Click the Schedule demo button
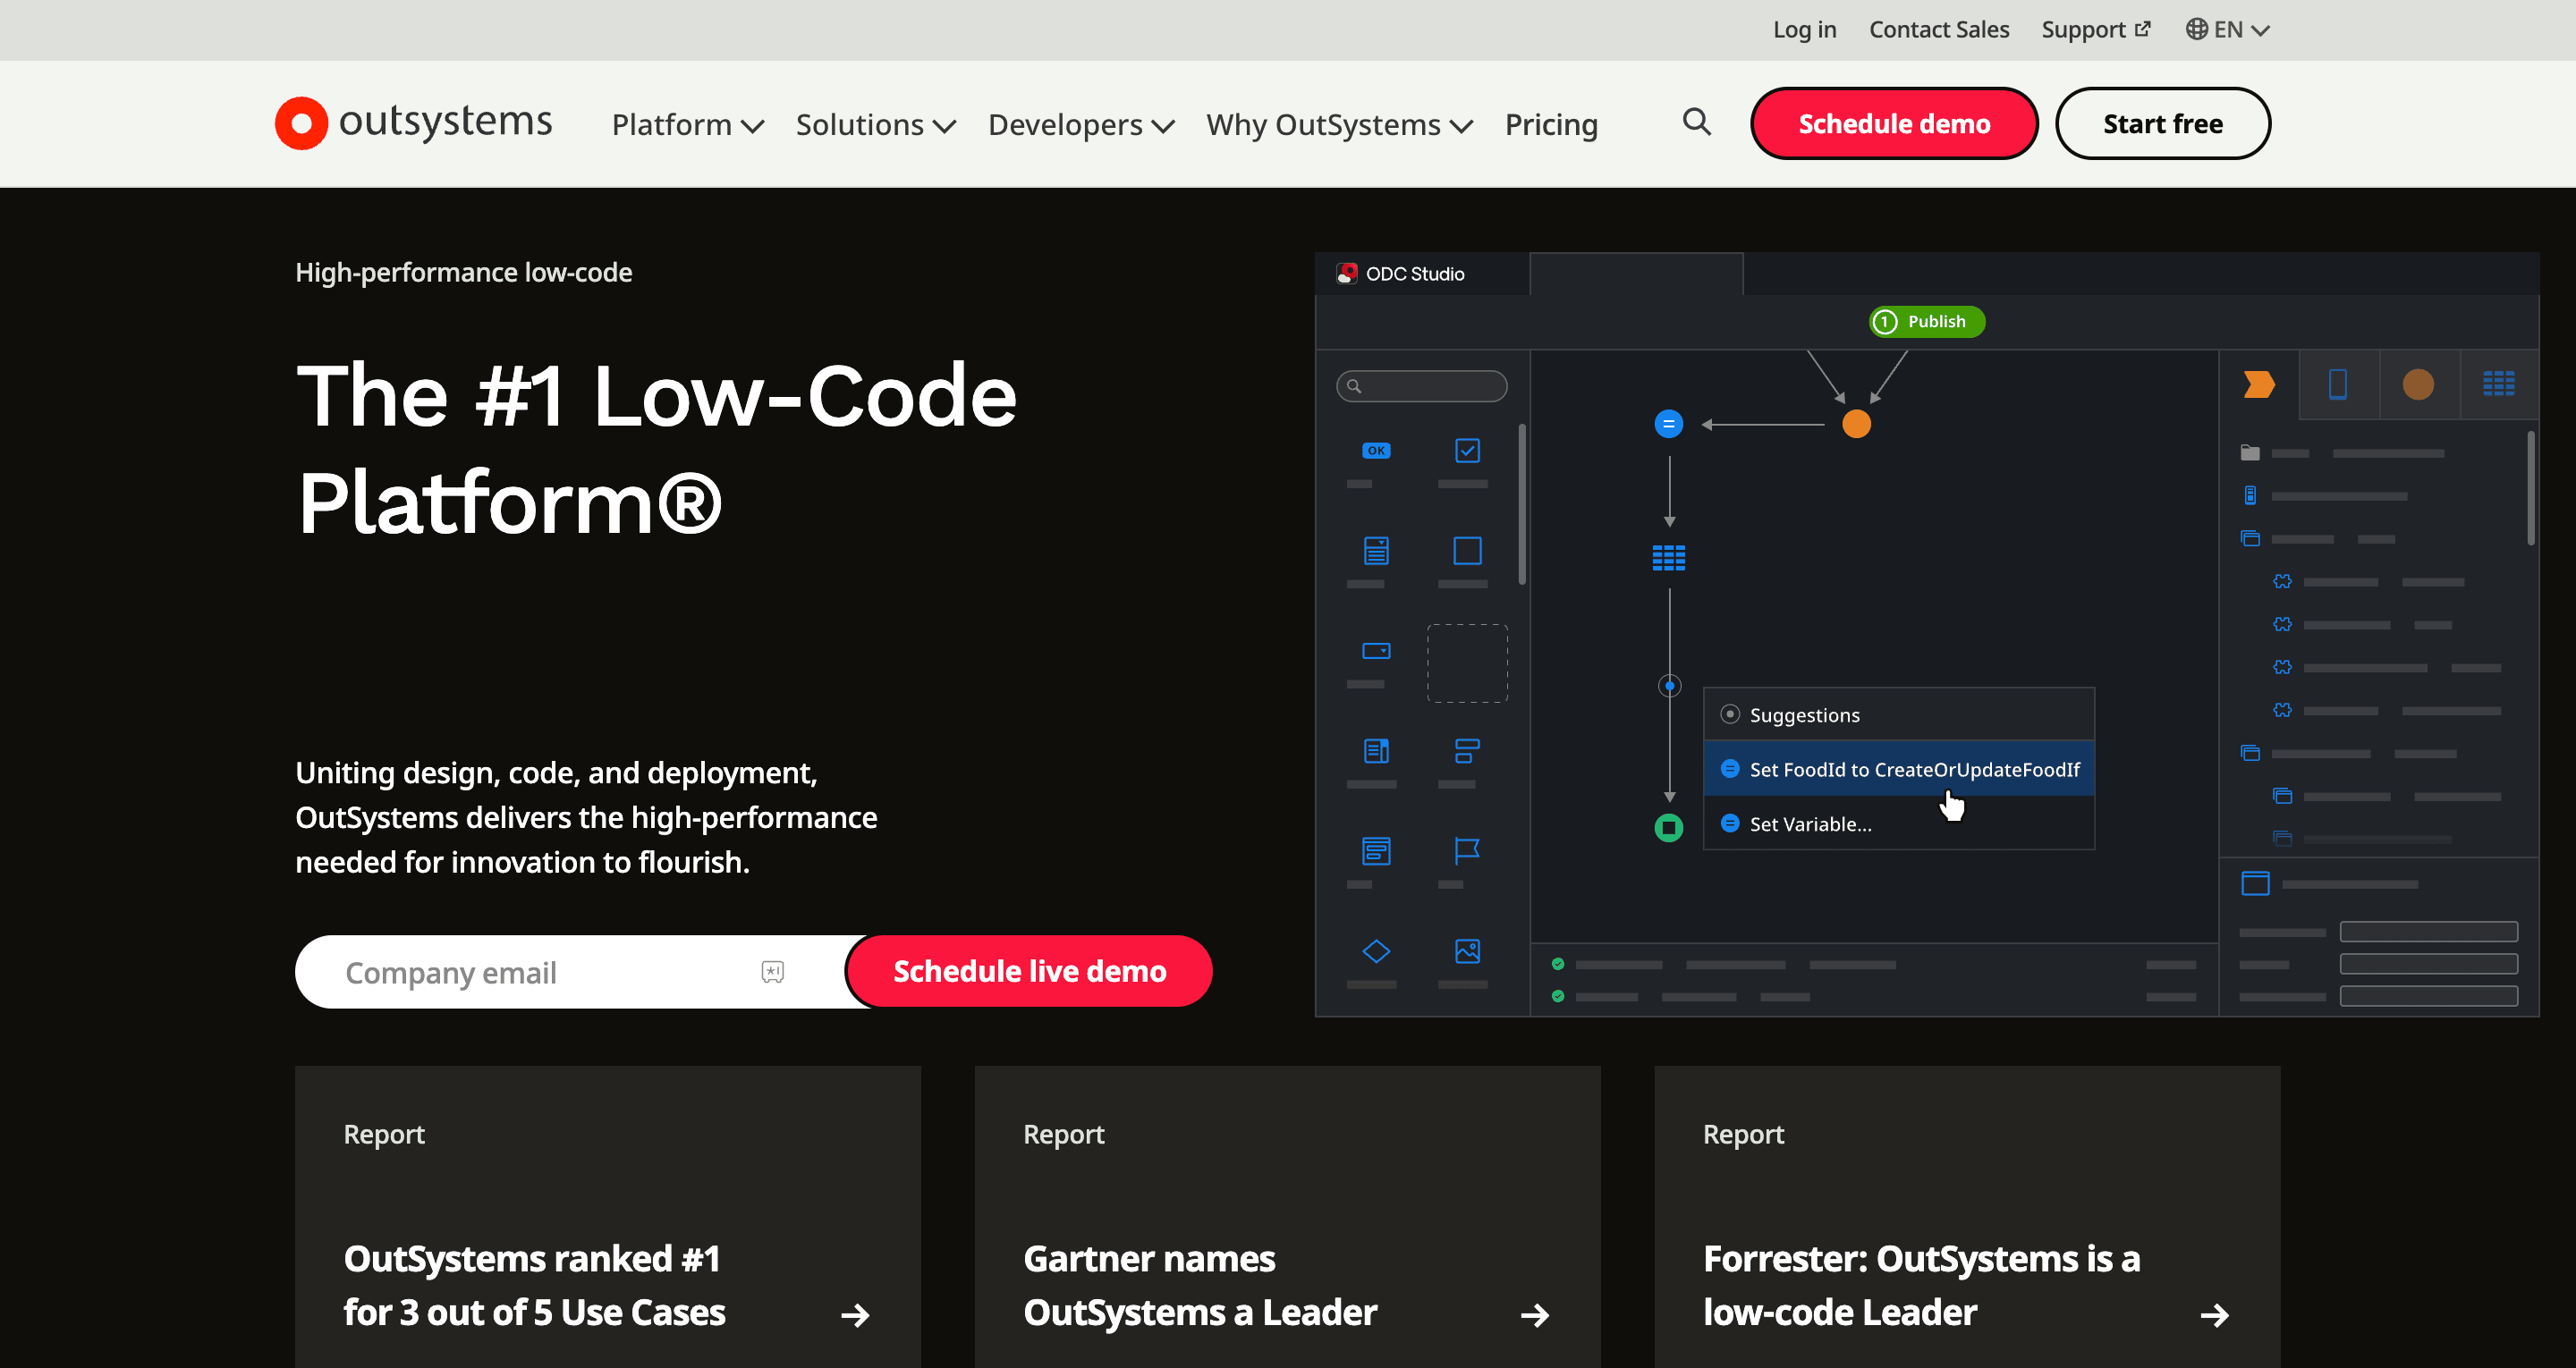The image size is (2576, 1368). click(x=1893, y=124)
